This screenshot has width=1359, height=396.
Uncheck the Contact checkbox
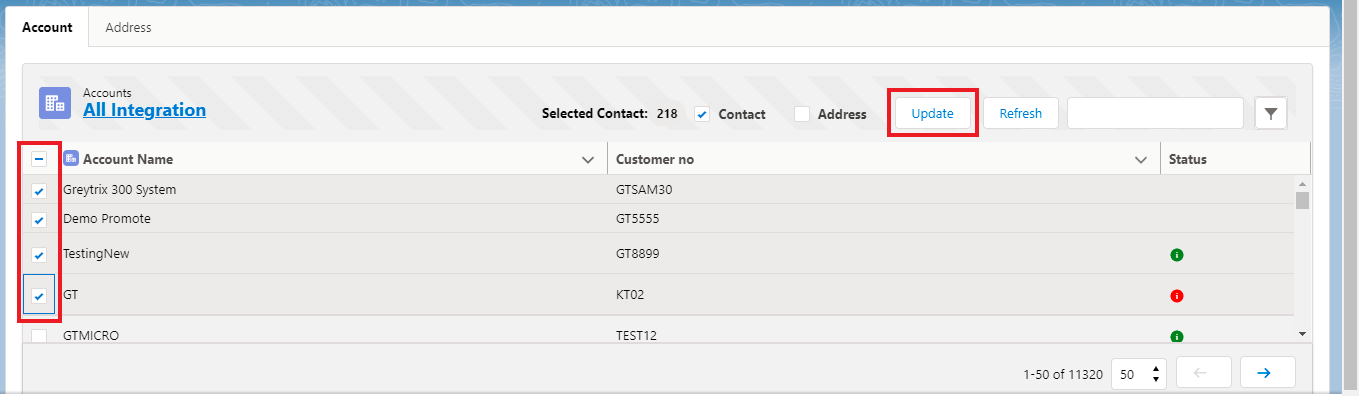tap(702, 114)
